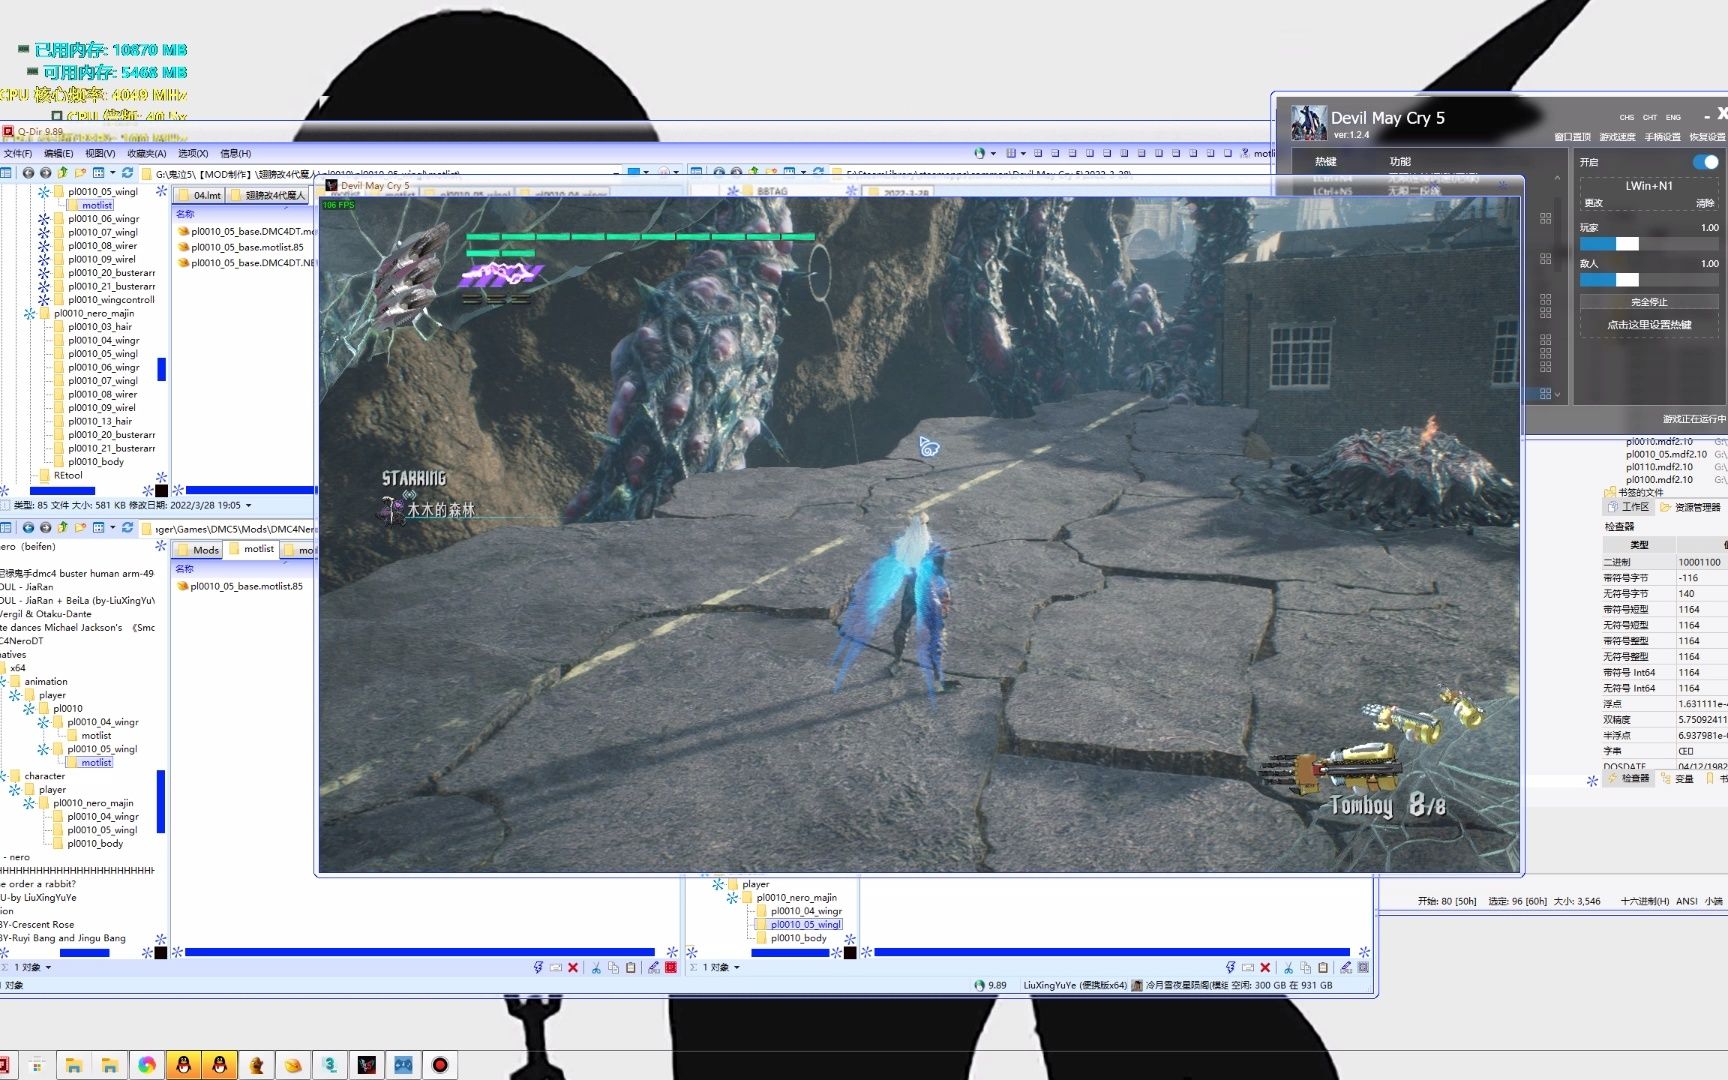Open colorful circle browser icon in taskbar
The height and width of the screenshot is (1080, 1728).
pyautogui.click(x=146, y=1065)
